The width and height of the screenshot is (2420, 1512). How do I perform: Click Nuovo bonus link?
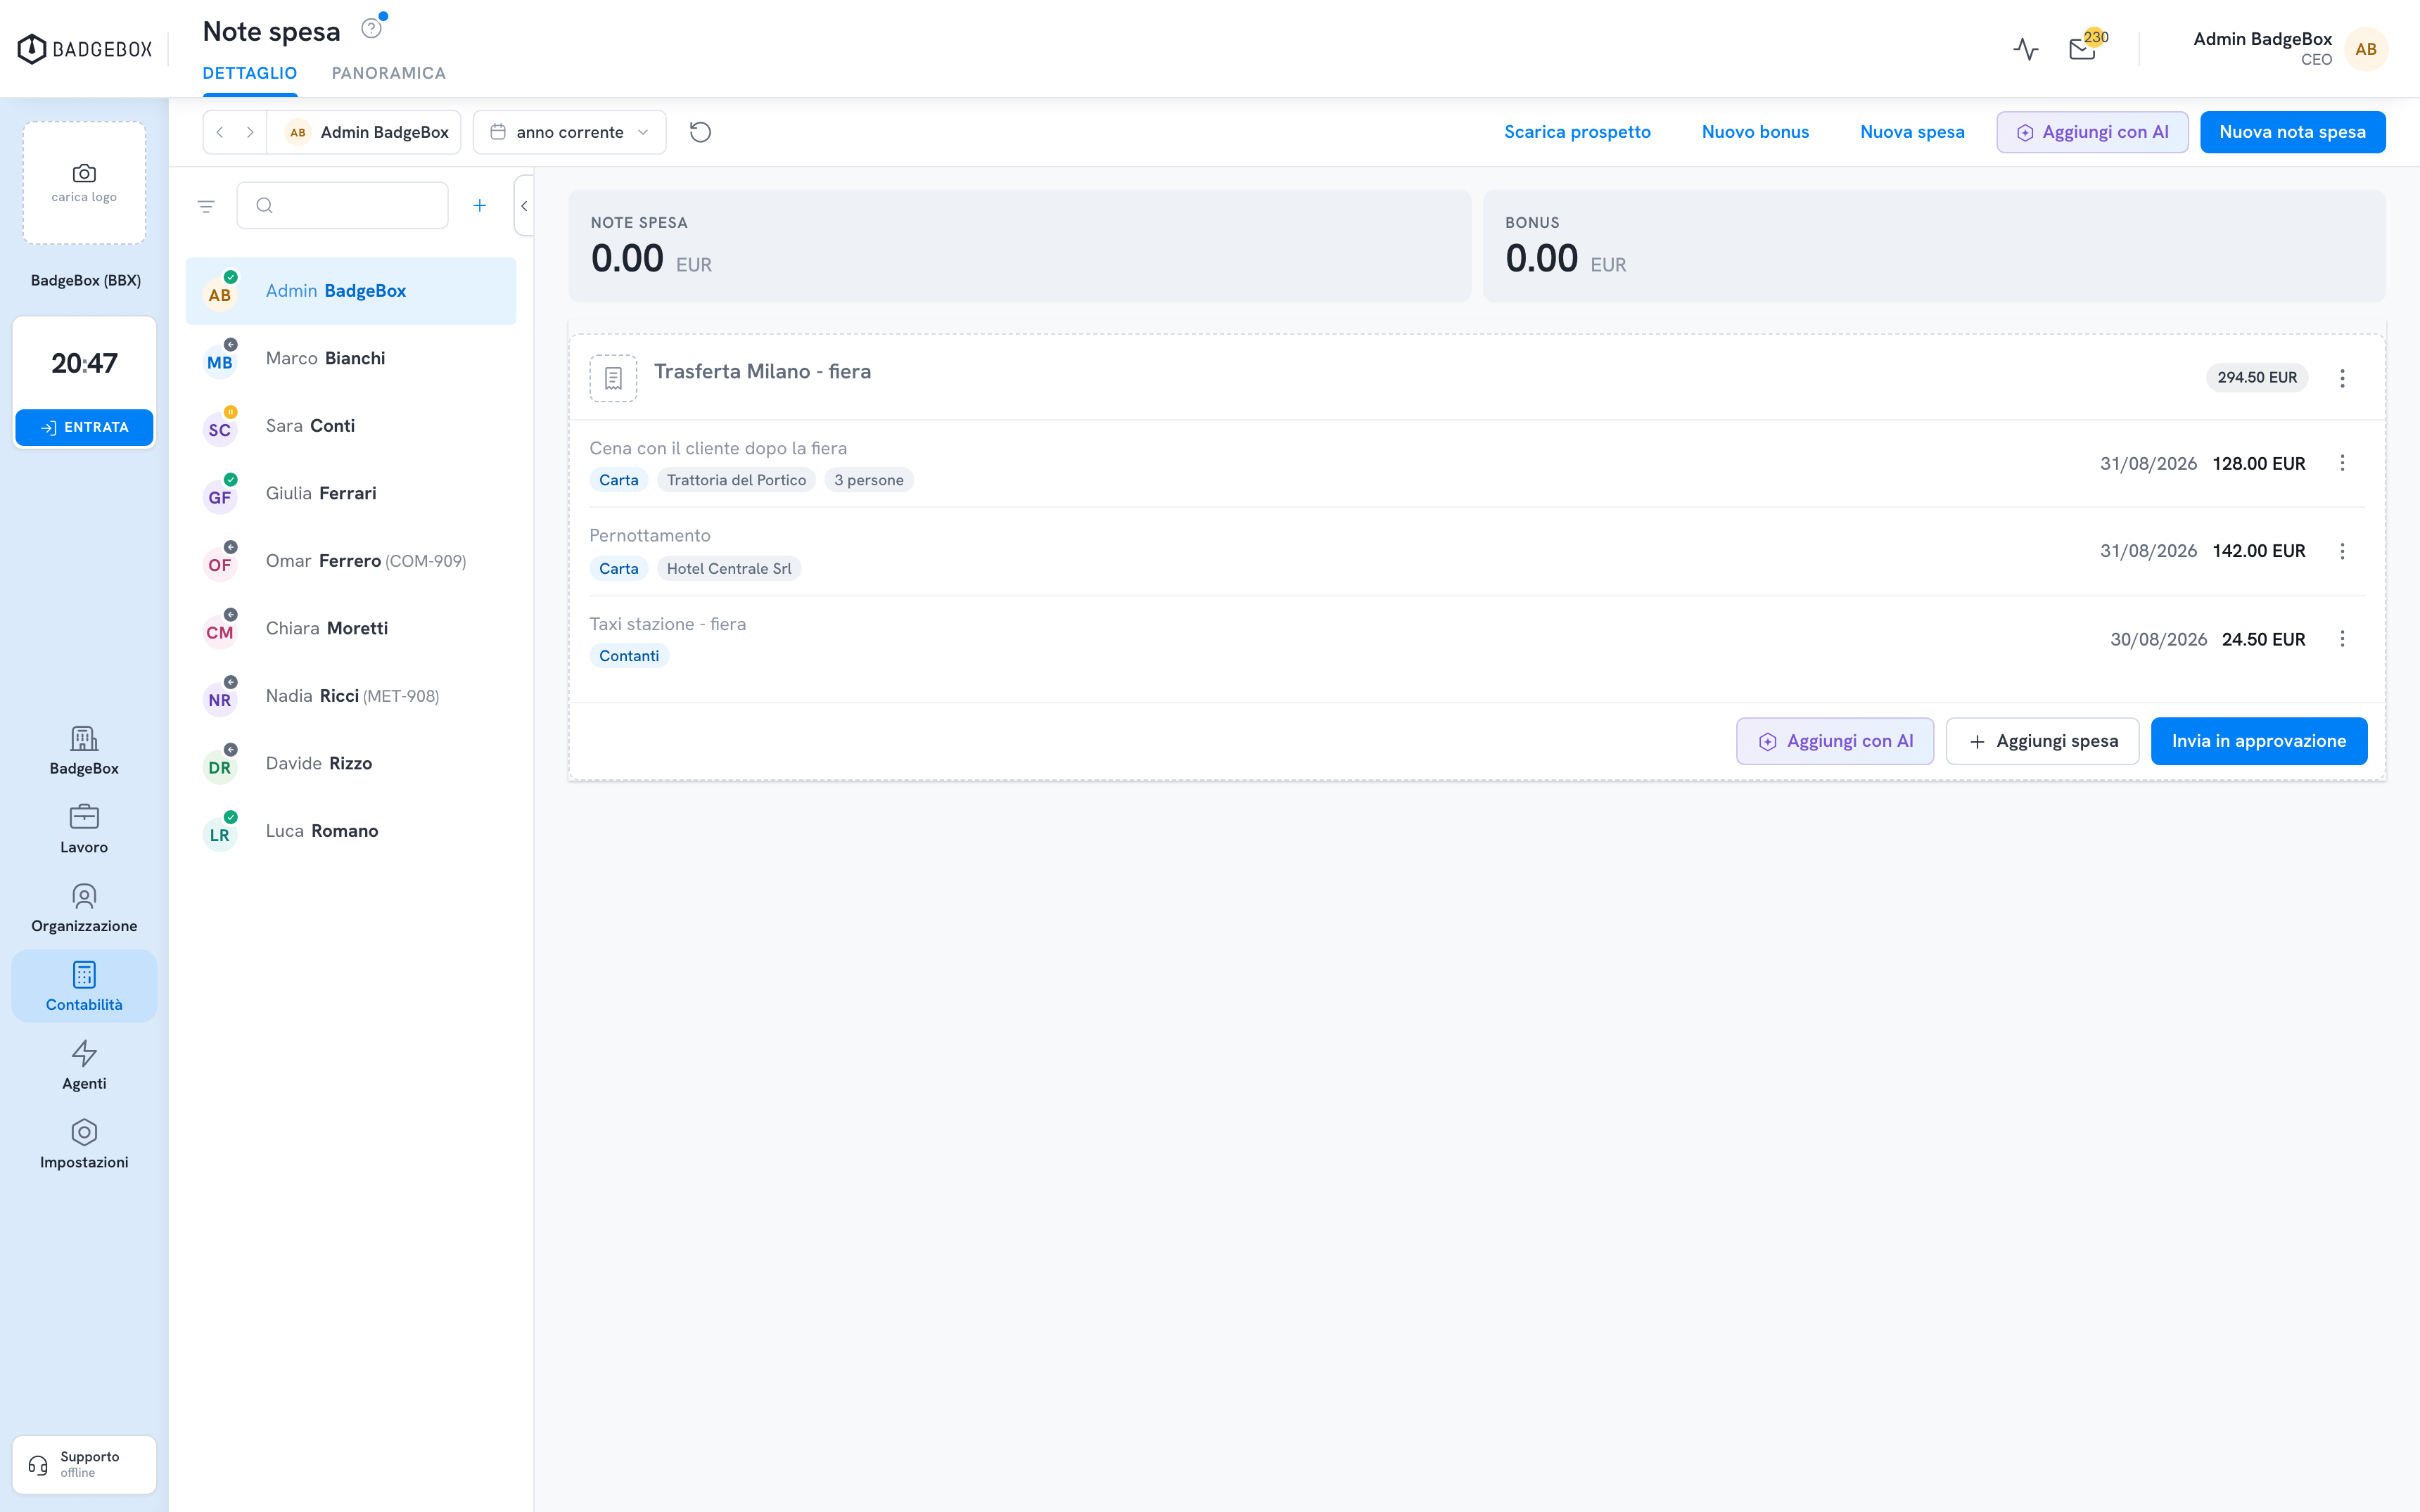click(1755, 132)
